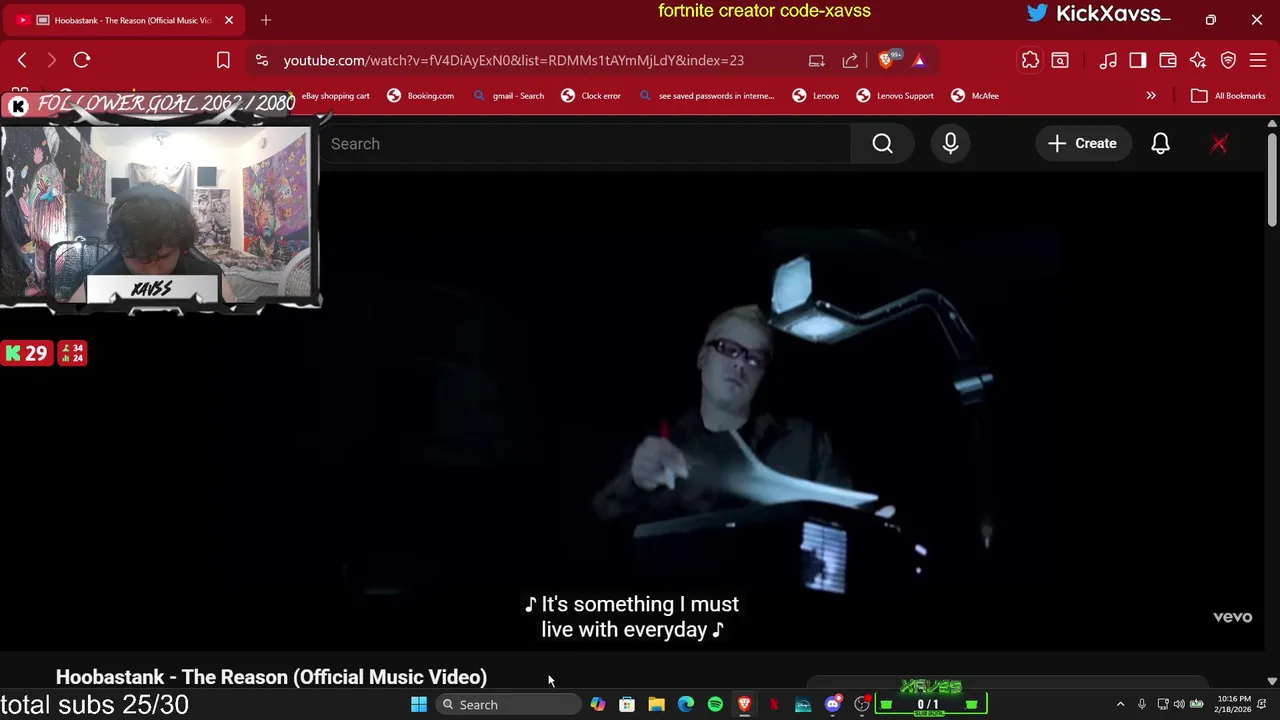The width and height of the screenshot is (1280, 720).
Task: Open OBS Studio taskbar icon
Action: tap(862, 705)
